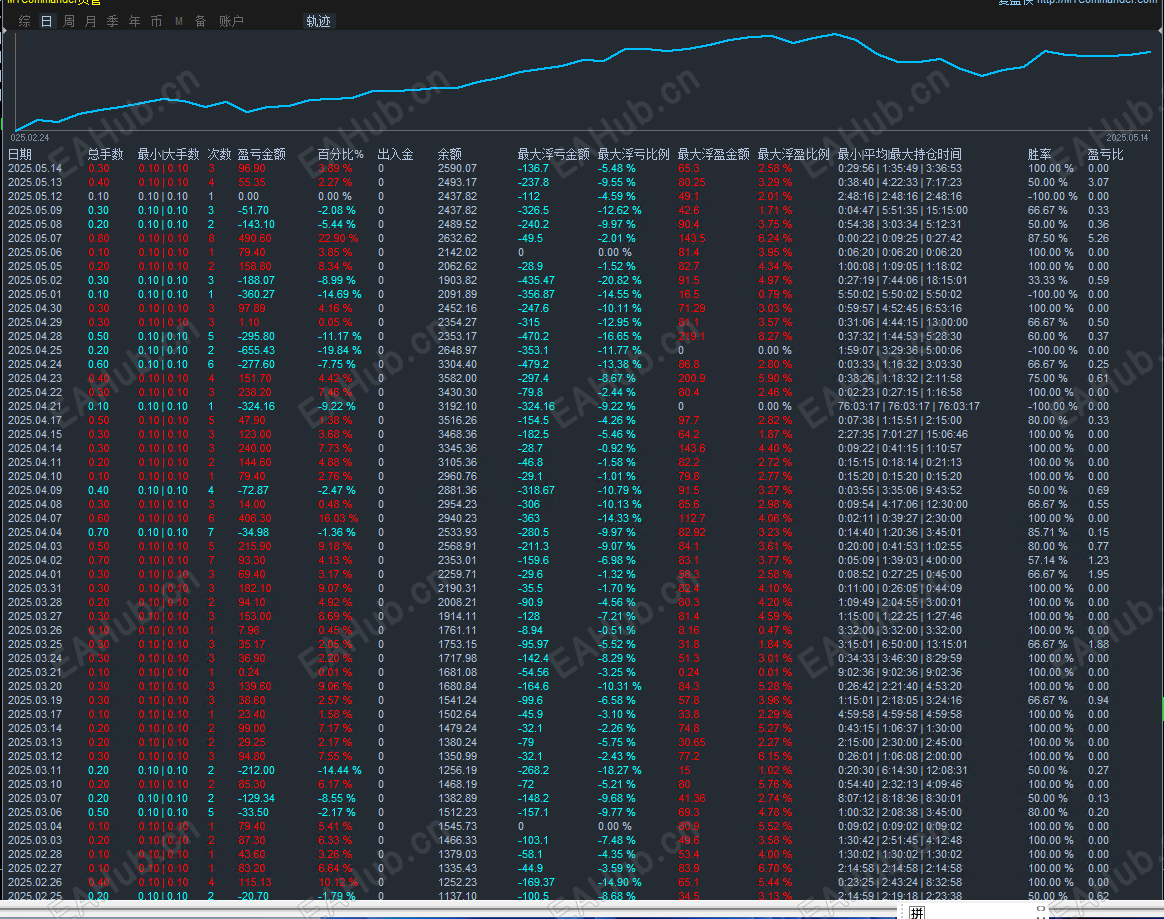Switch to the 季 quarterly tab
Image resolution: width=1164 pixels, height=919 pixels.
(x=112, y=22)
